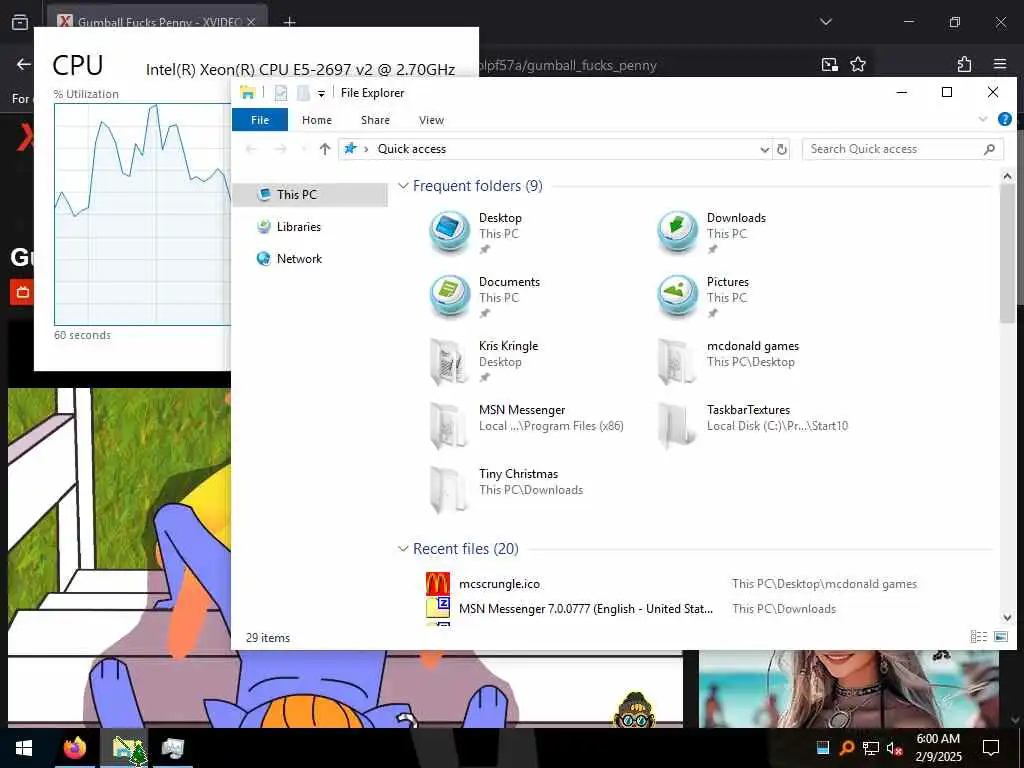Click the network icon in system tray
Image resolution: width=1024 pixels, height=768 pixels.
pyautogui.click(x=871, y=748)
